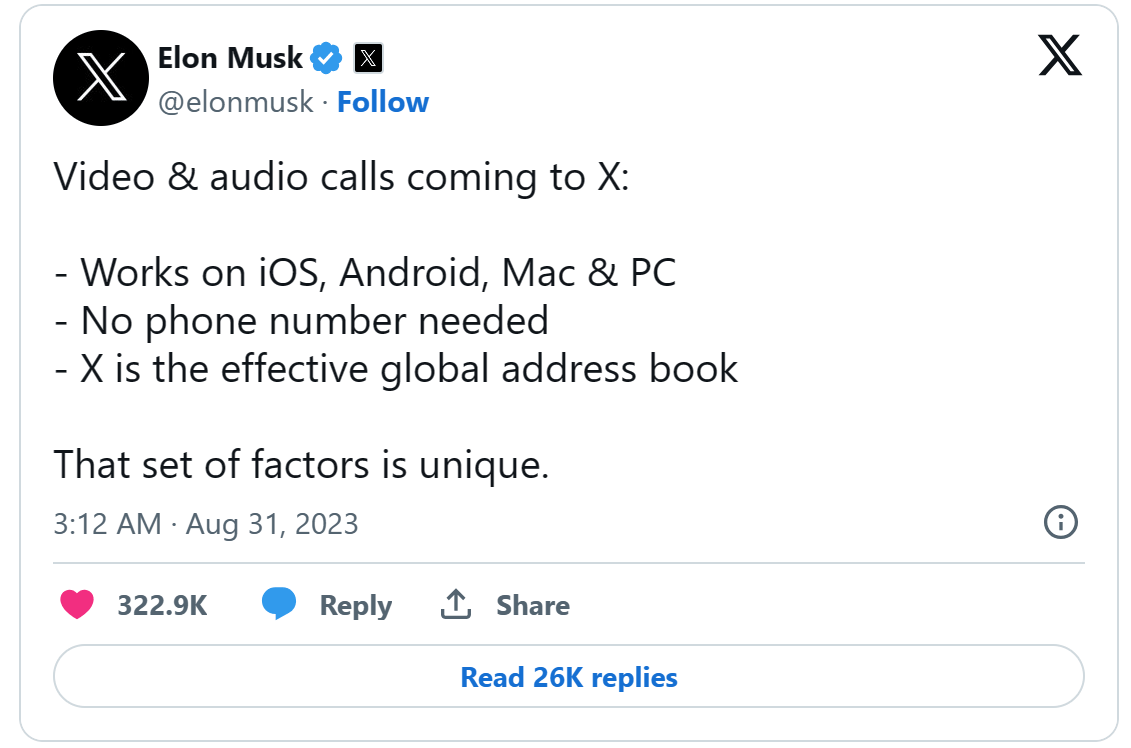1131x748 pixels.
Task: Click the circled info icon
Action: (x=1060, y=522)
